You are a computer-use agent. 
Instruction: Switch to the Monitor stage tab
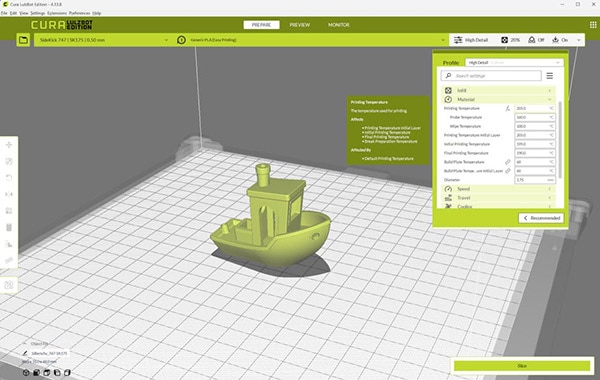tap(339, 25)
